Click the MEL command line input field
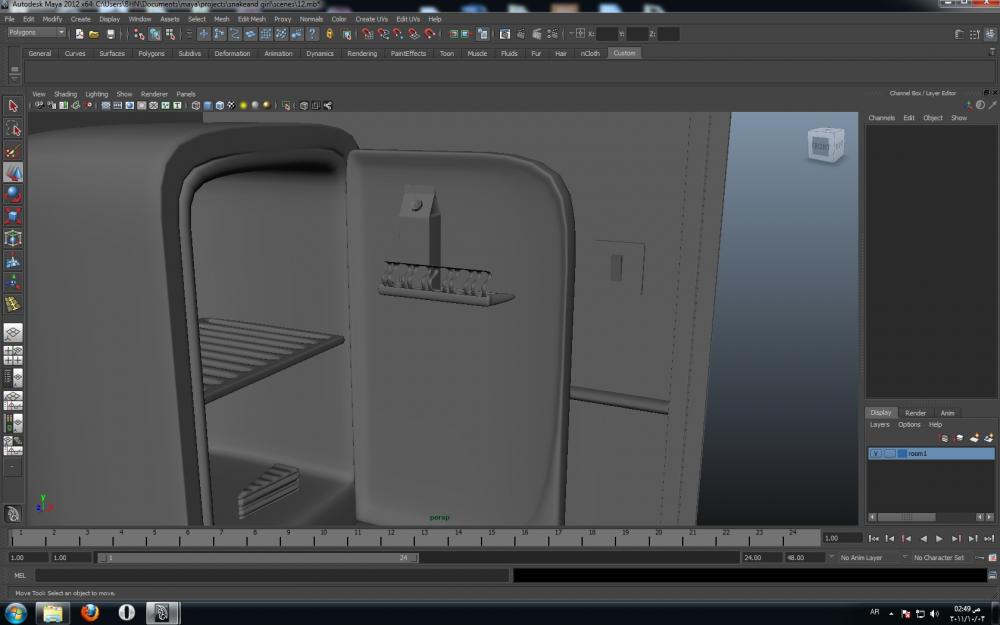This screenshot has height=625, width=1000. [x=272, y=575]
